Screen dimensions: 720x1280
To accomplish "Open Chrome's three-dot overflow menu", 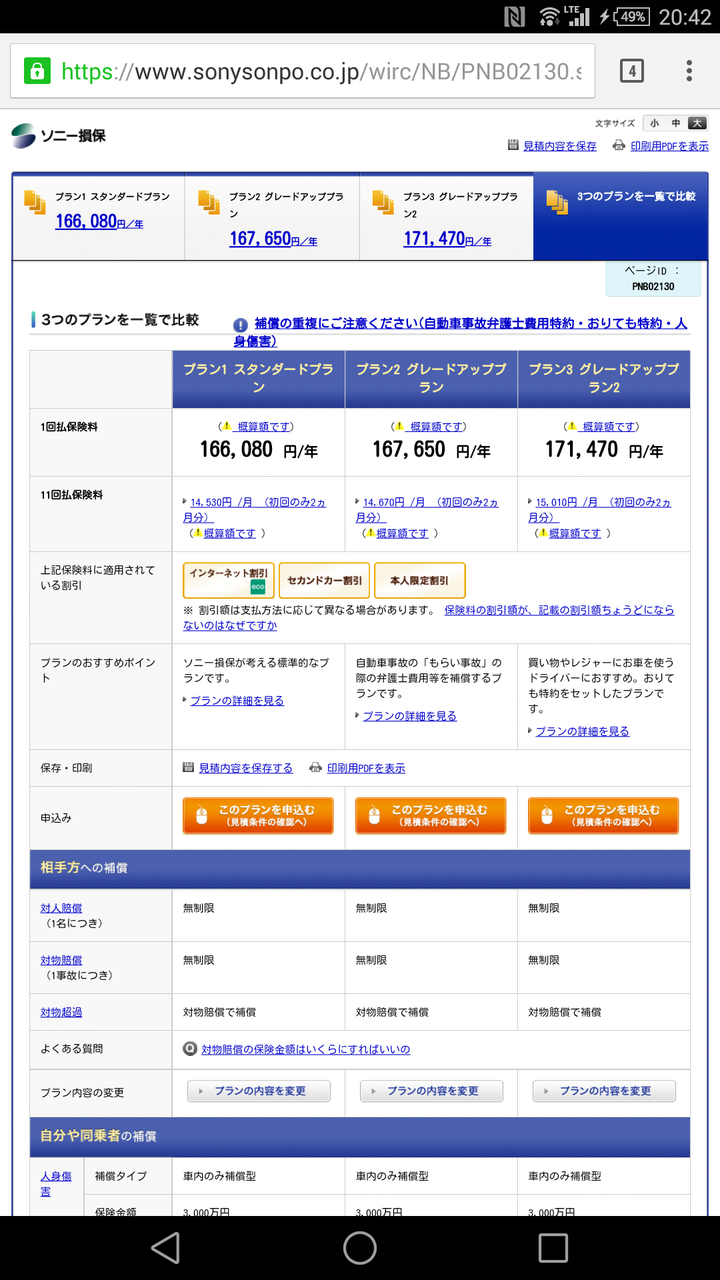I will [x=689, y=71].
